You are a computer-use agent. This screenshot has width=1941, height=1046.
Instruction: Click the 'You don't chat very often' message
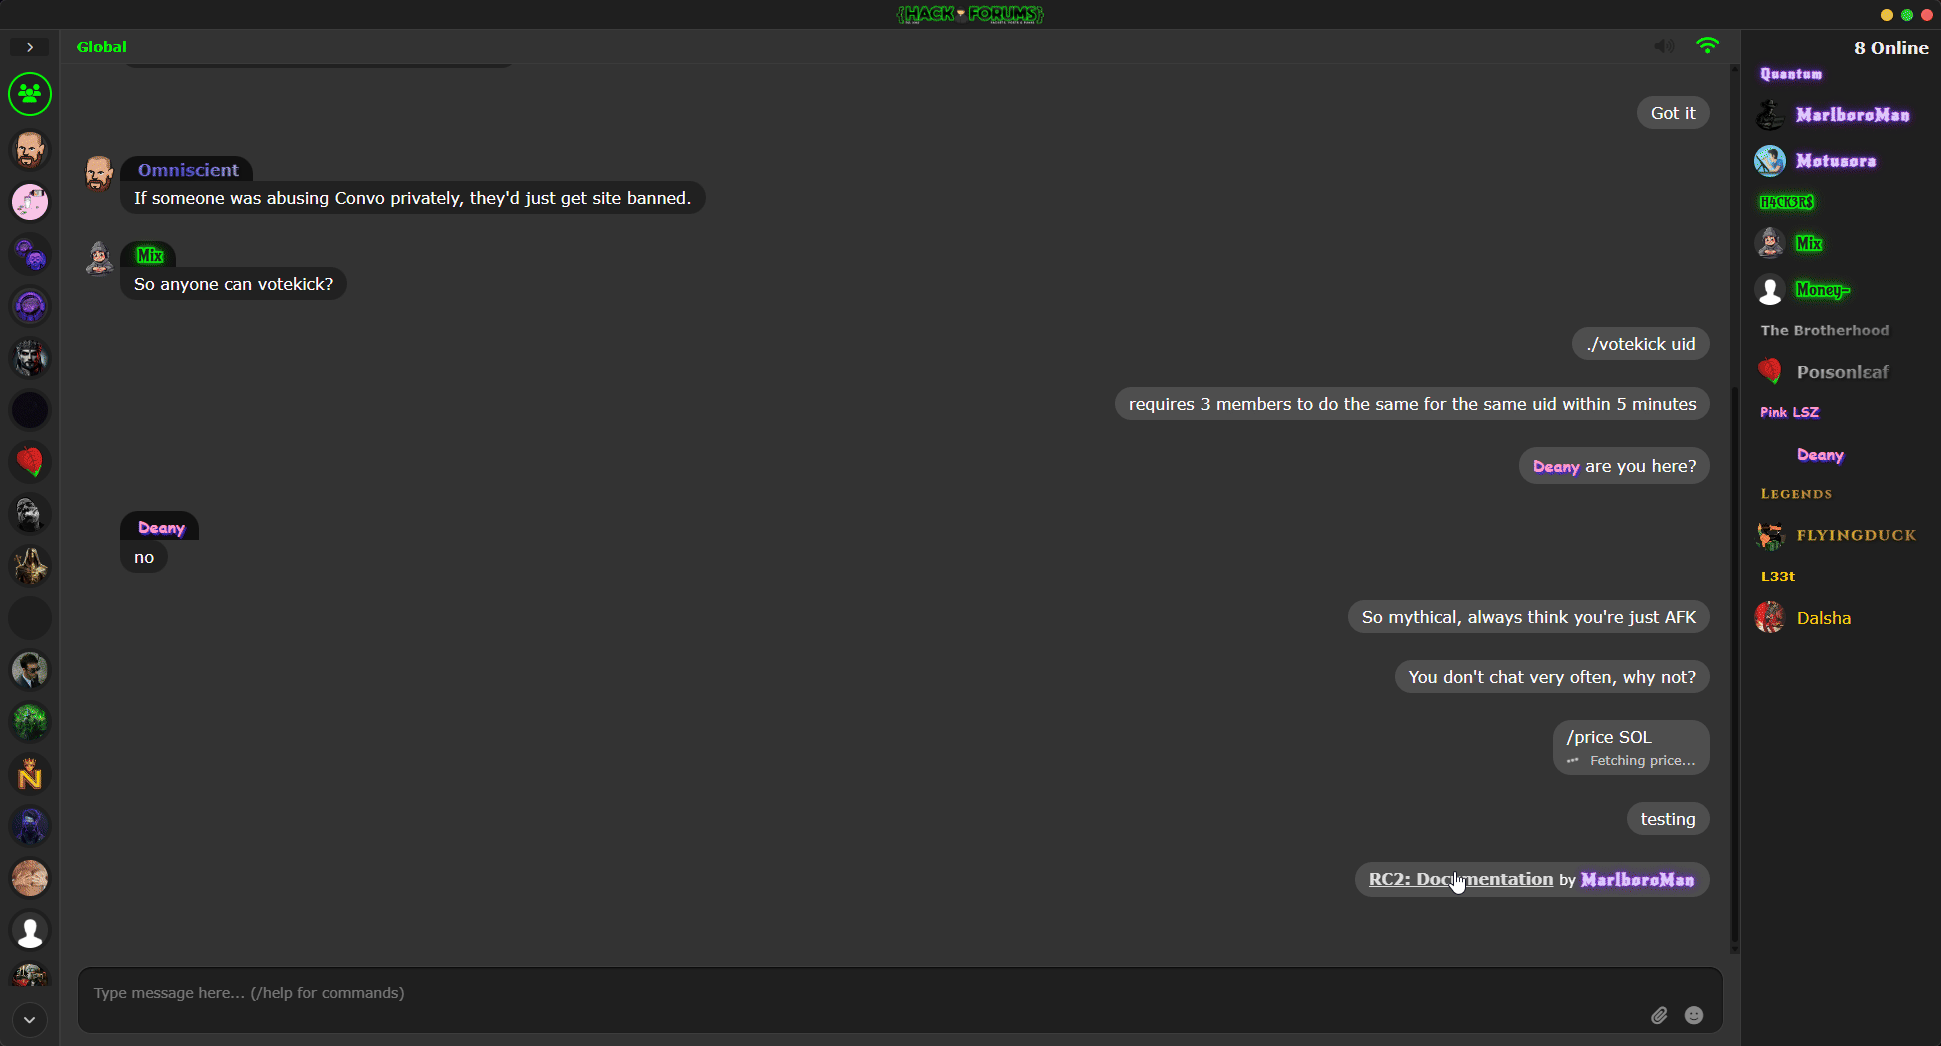click(x=1552, y=677)
